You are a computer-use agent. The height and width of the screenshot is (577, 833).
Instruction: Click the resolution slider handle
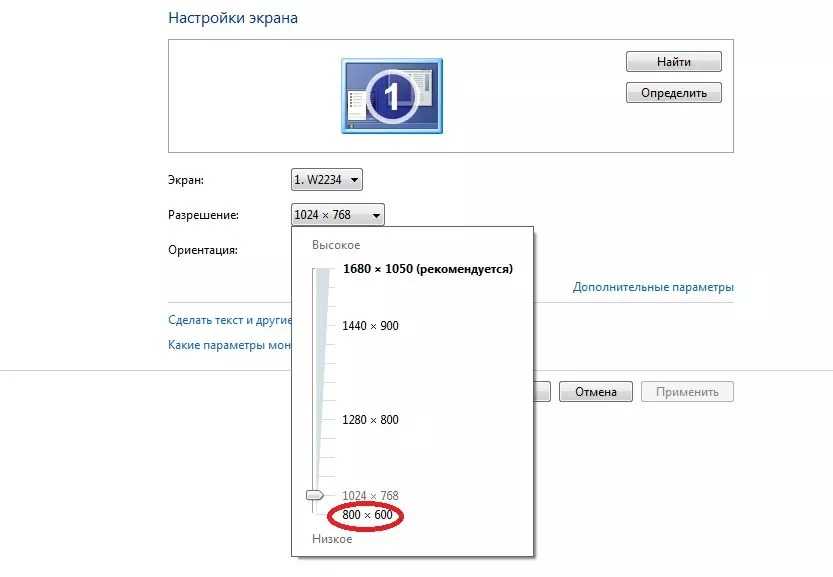tap(315, 495)
